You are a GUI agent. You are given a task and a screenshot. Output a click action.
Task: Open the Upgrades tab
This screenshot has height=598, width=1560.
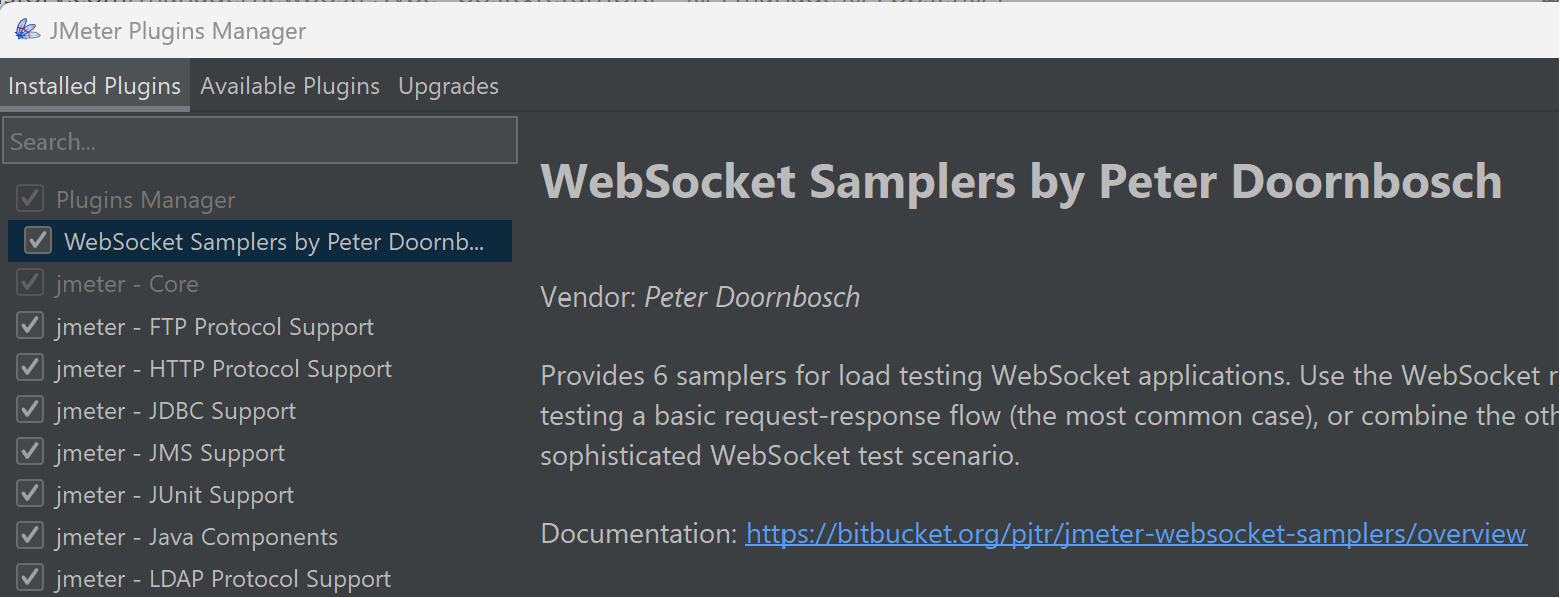(x=448, y=86)
